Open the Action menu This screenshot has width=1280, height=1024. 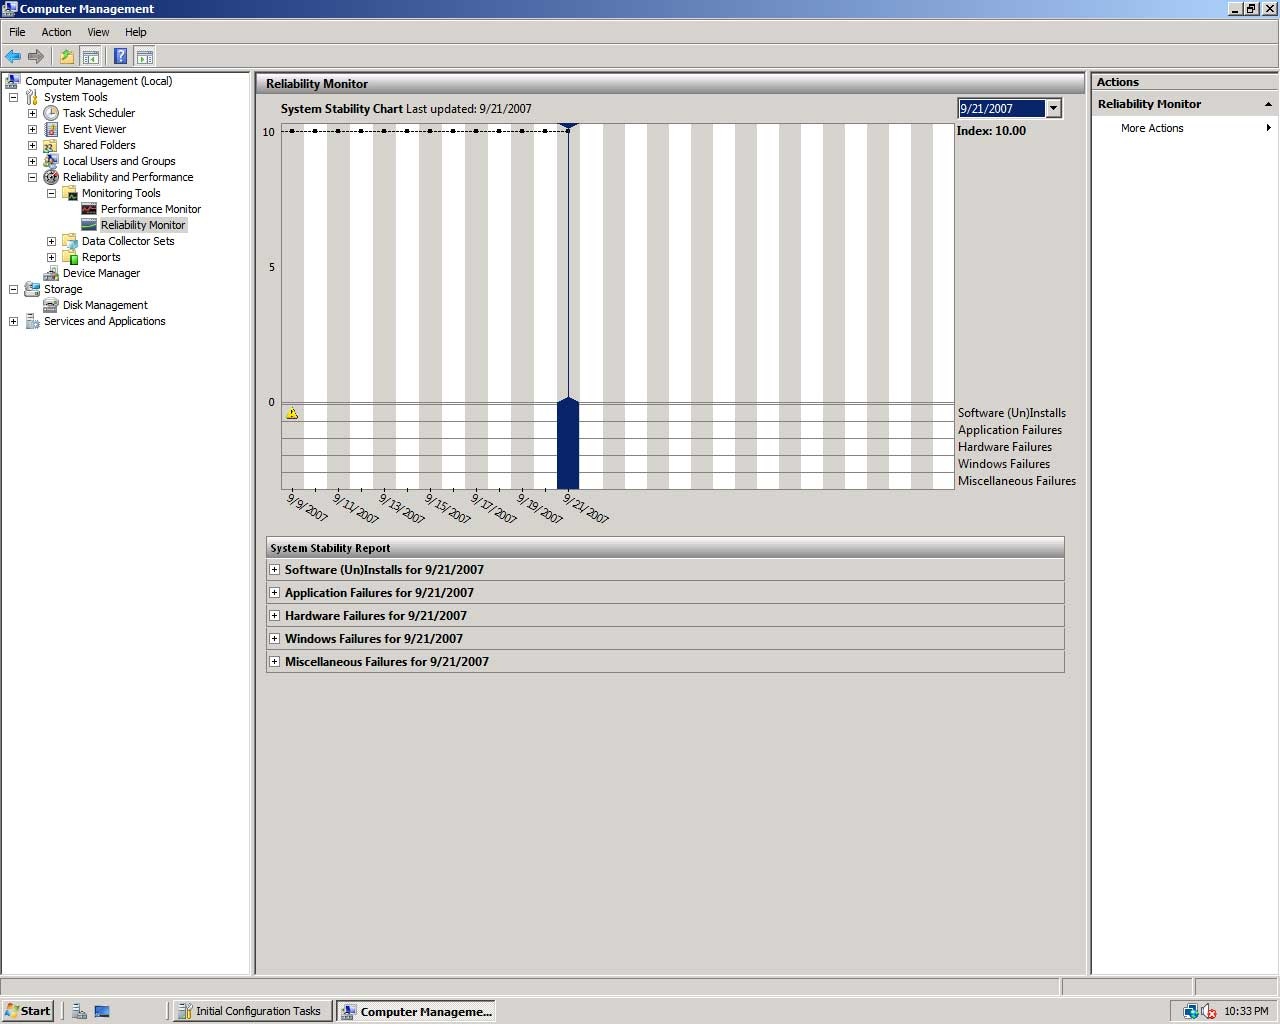[x=56, y=32]
